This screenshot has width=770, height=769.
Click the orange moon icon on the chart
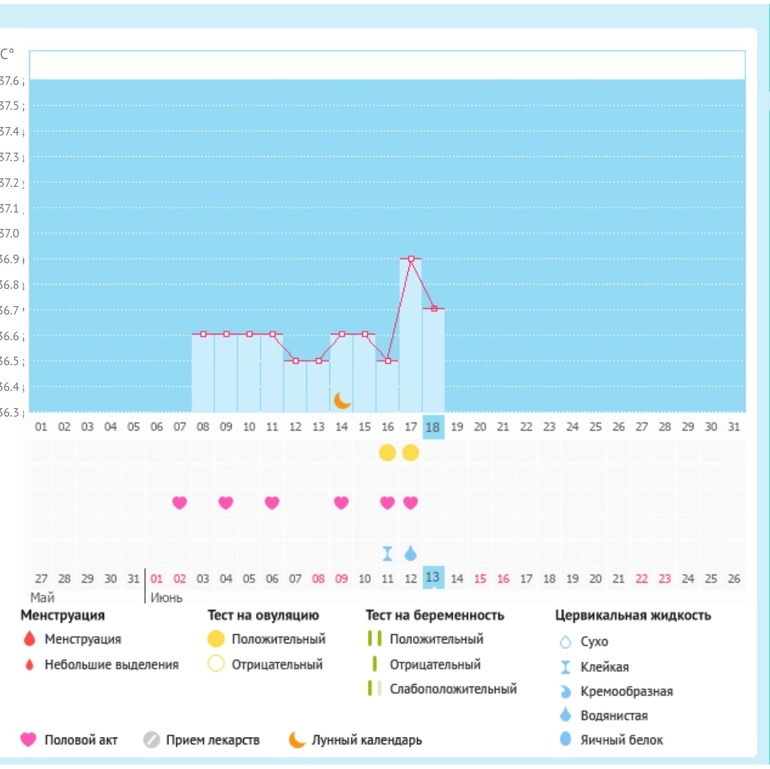coord(342,400)
